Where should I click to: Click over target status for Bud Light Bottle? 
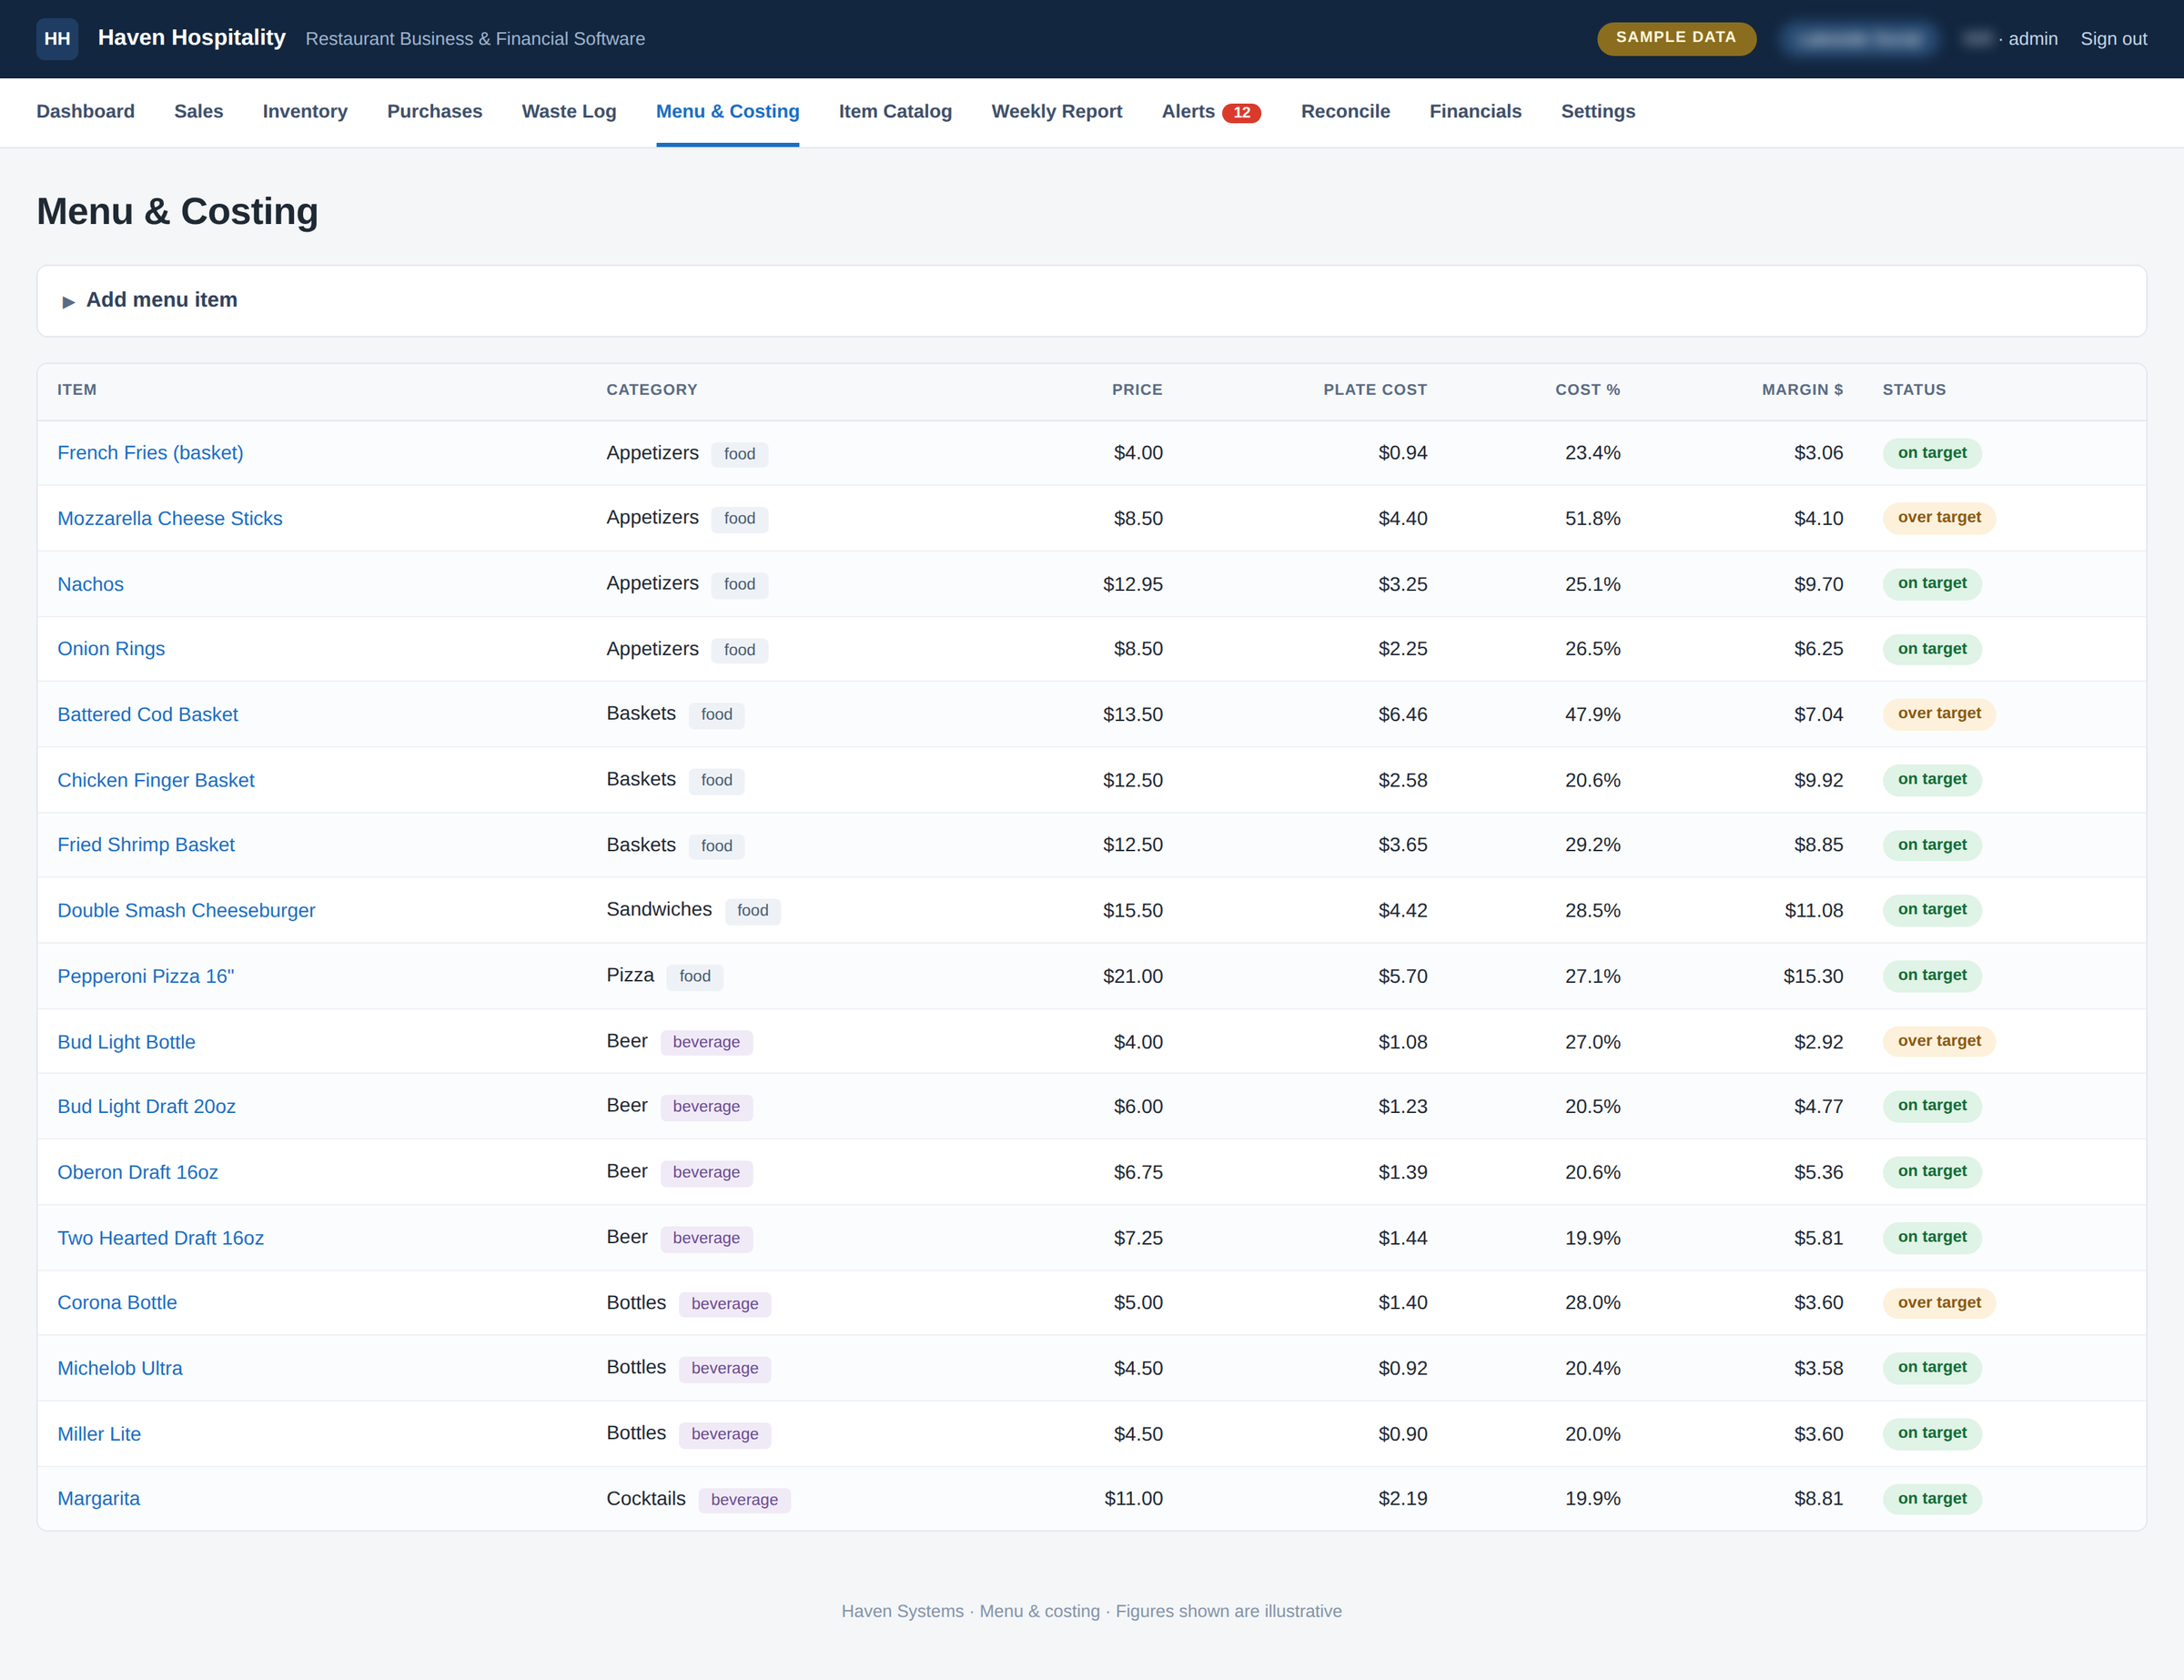1939,1041
